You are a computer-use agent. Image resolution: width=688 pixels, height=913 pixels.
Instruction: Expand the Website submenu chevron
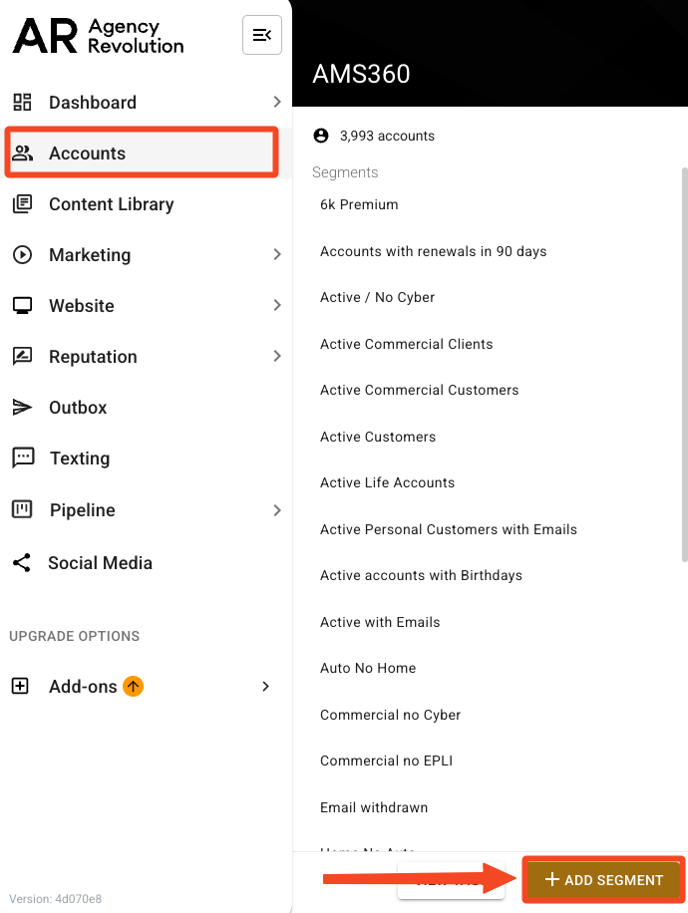(x=277, y=305)
